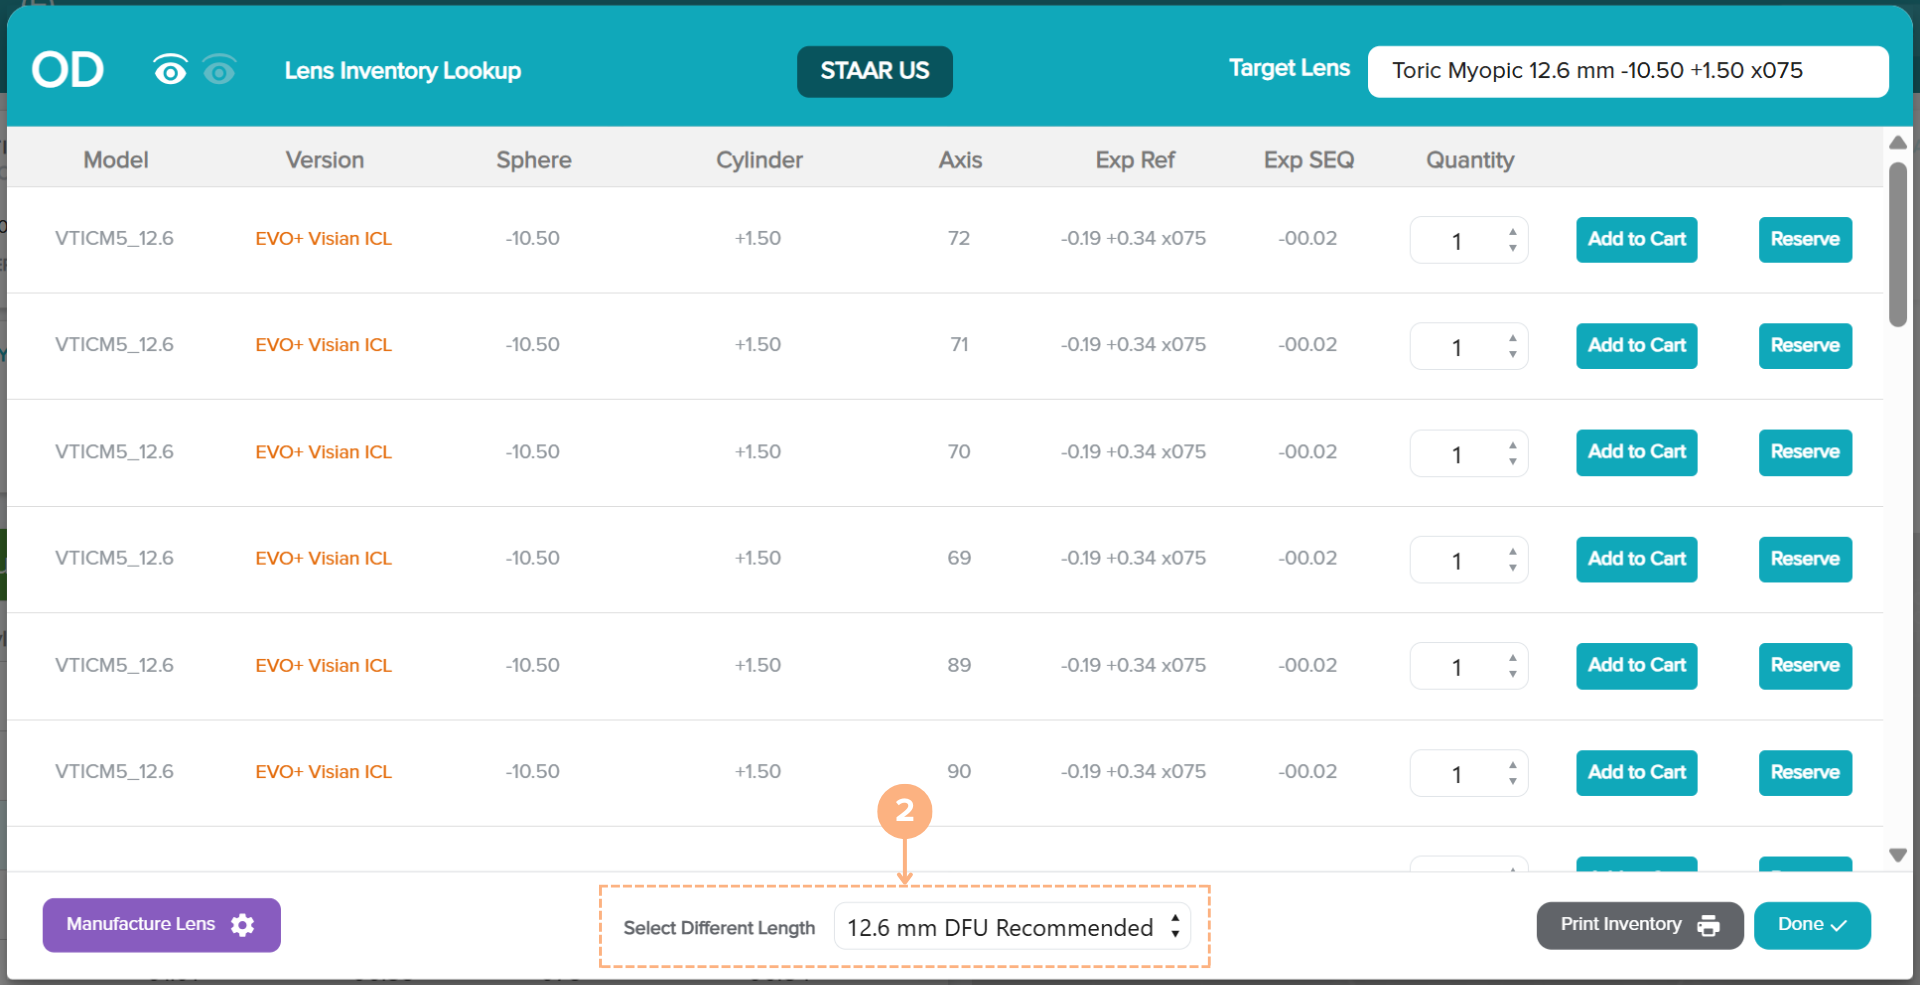The image size is (1920, 985).
Task: Select the active right eye icon
Action: [x=170, y=70]
